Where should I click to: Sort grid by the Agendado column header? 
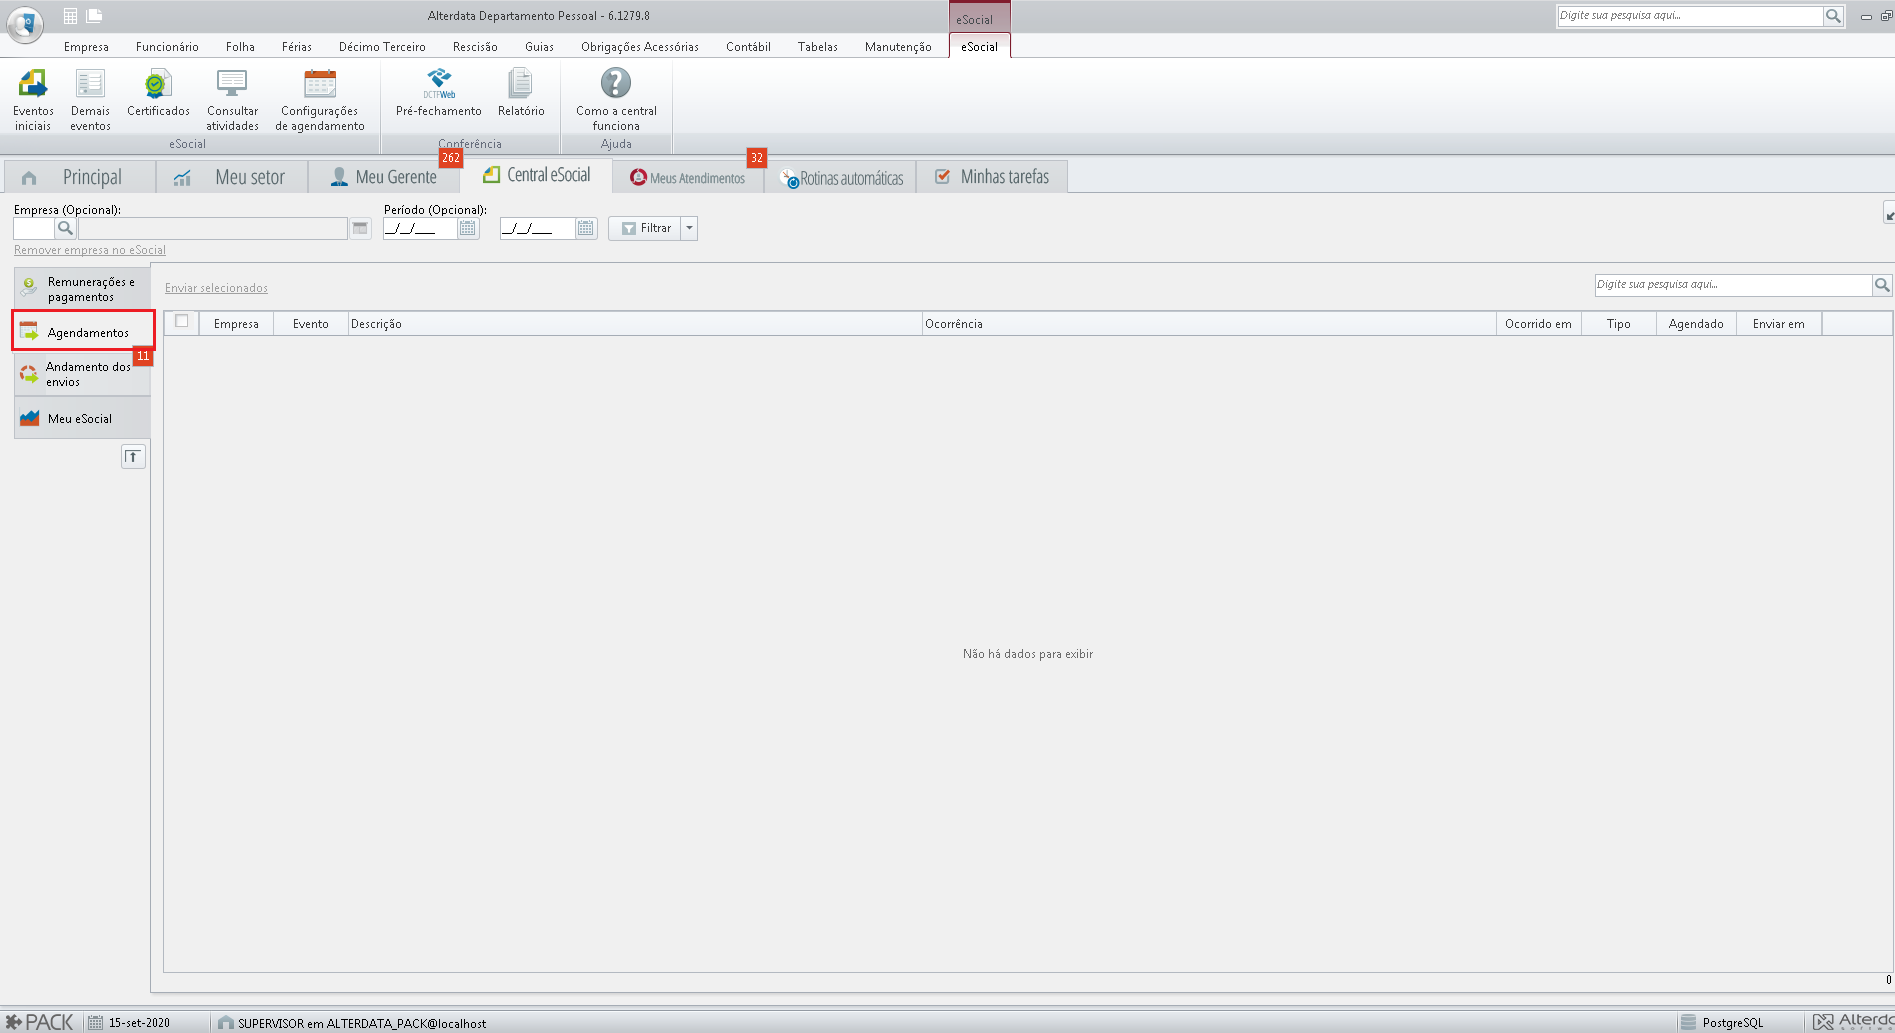point(1696,324)
